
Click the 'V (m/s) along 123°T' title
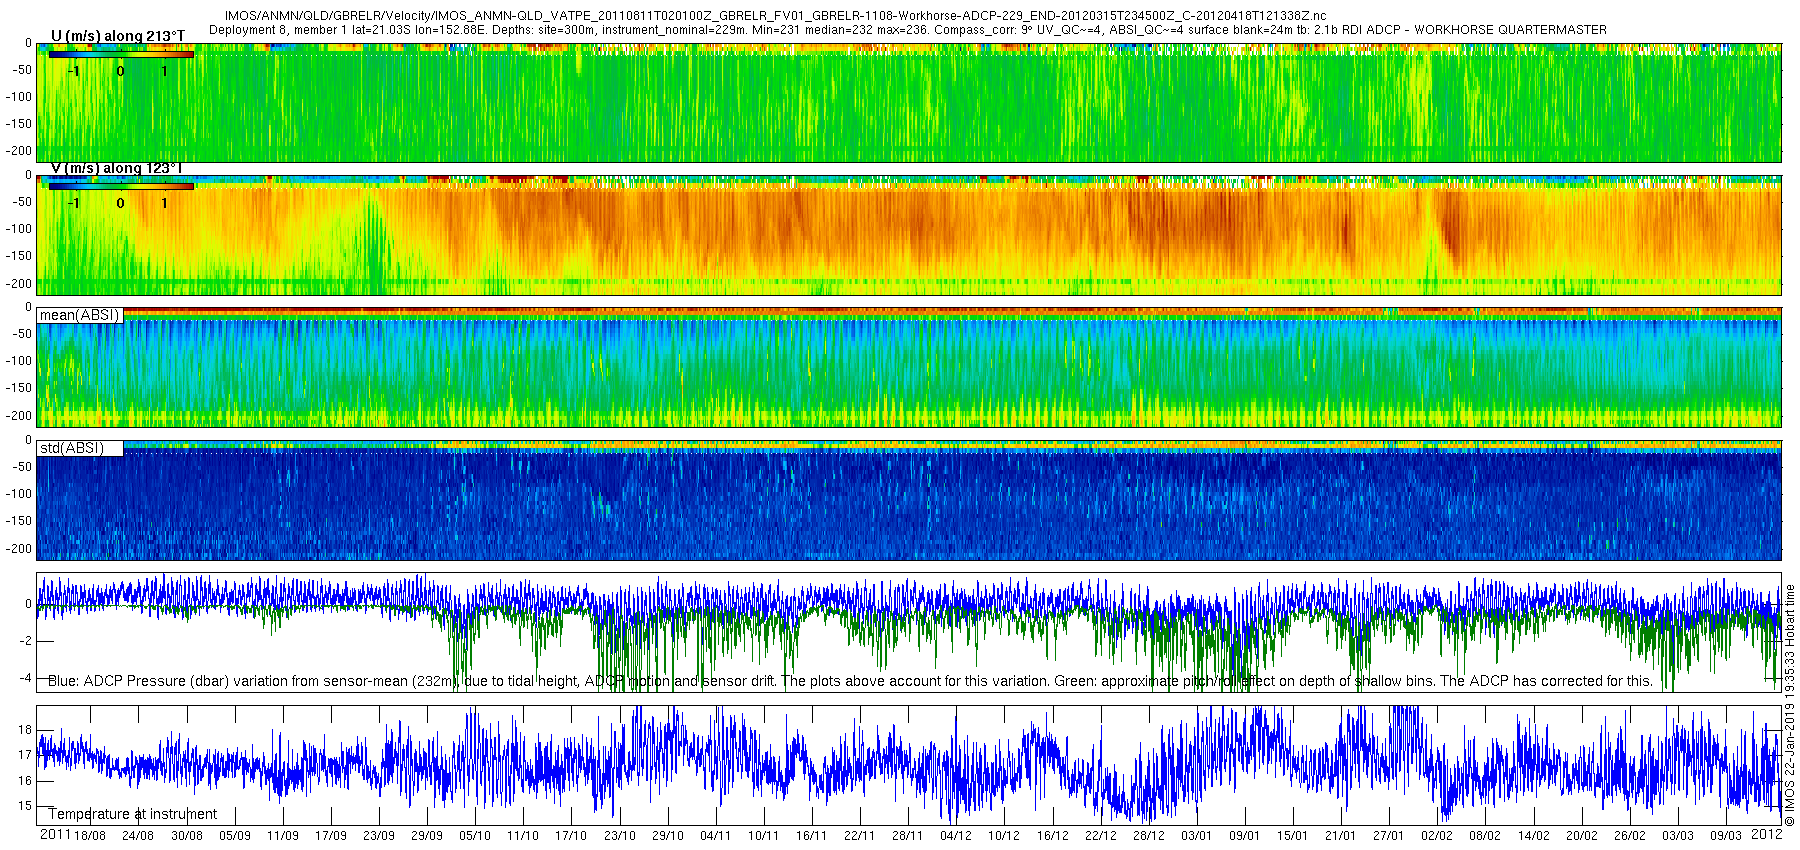116,168
